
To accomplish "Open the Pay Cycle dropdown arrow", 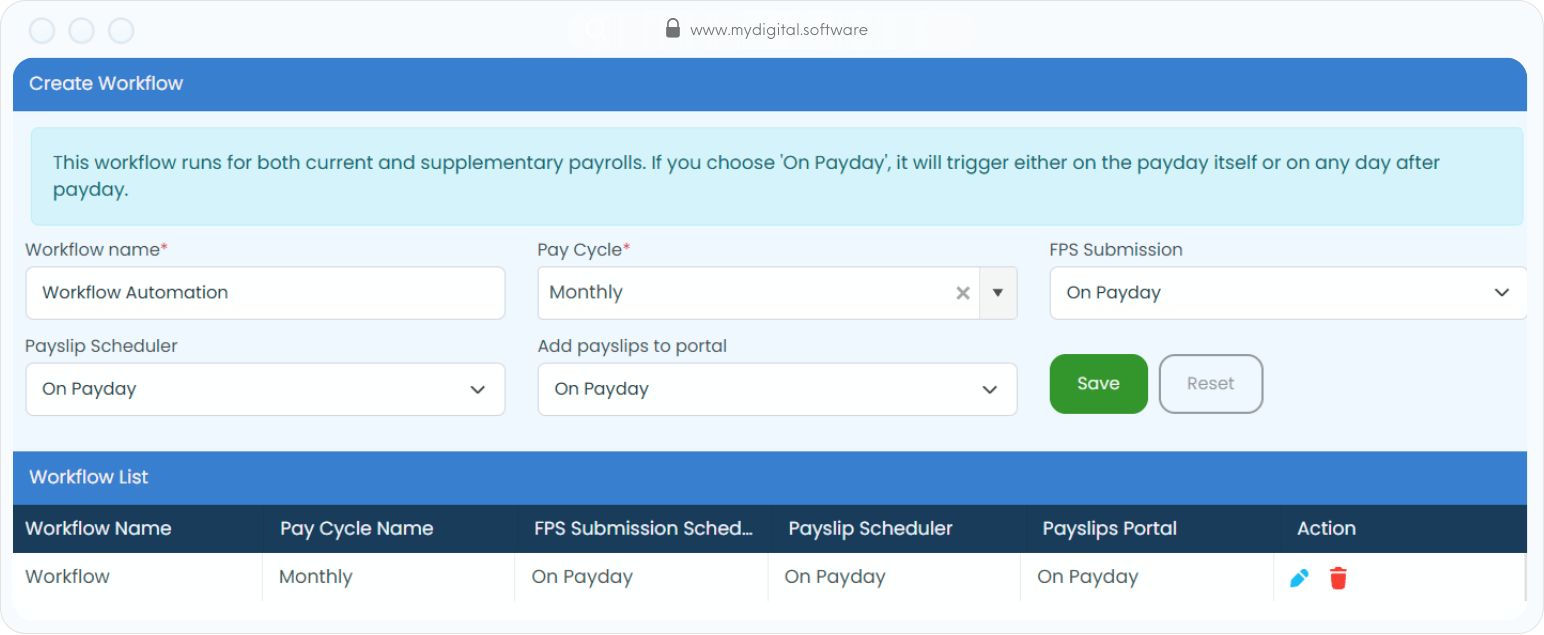I will click(997, 293).
